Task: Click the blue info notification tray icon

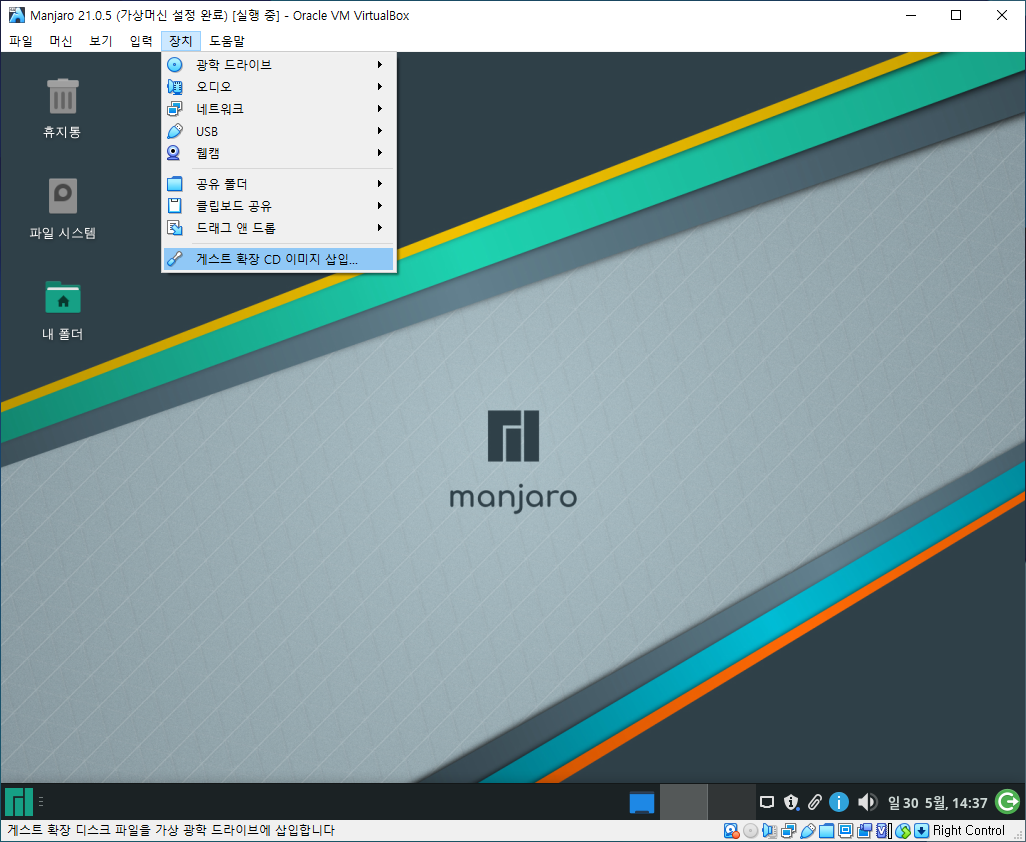Action: (838, 801)
